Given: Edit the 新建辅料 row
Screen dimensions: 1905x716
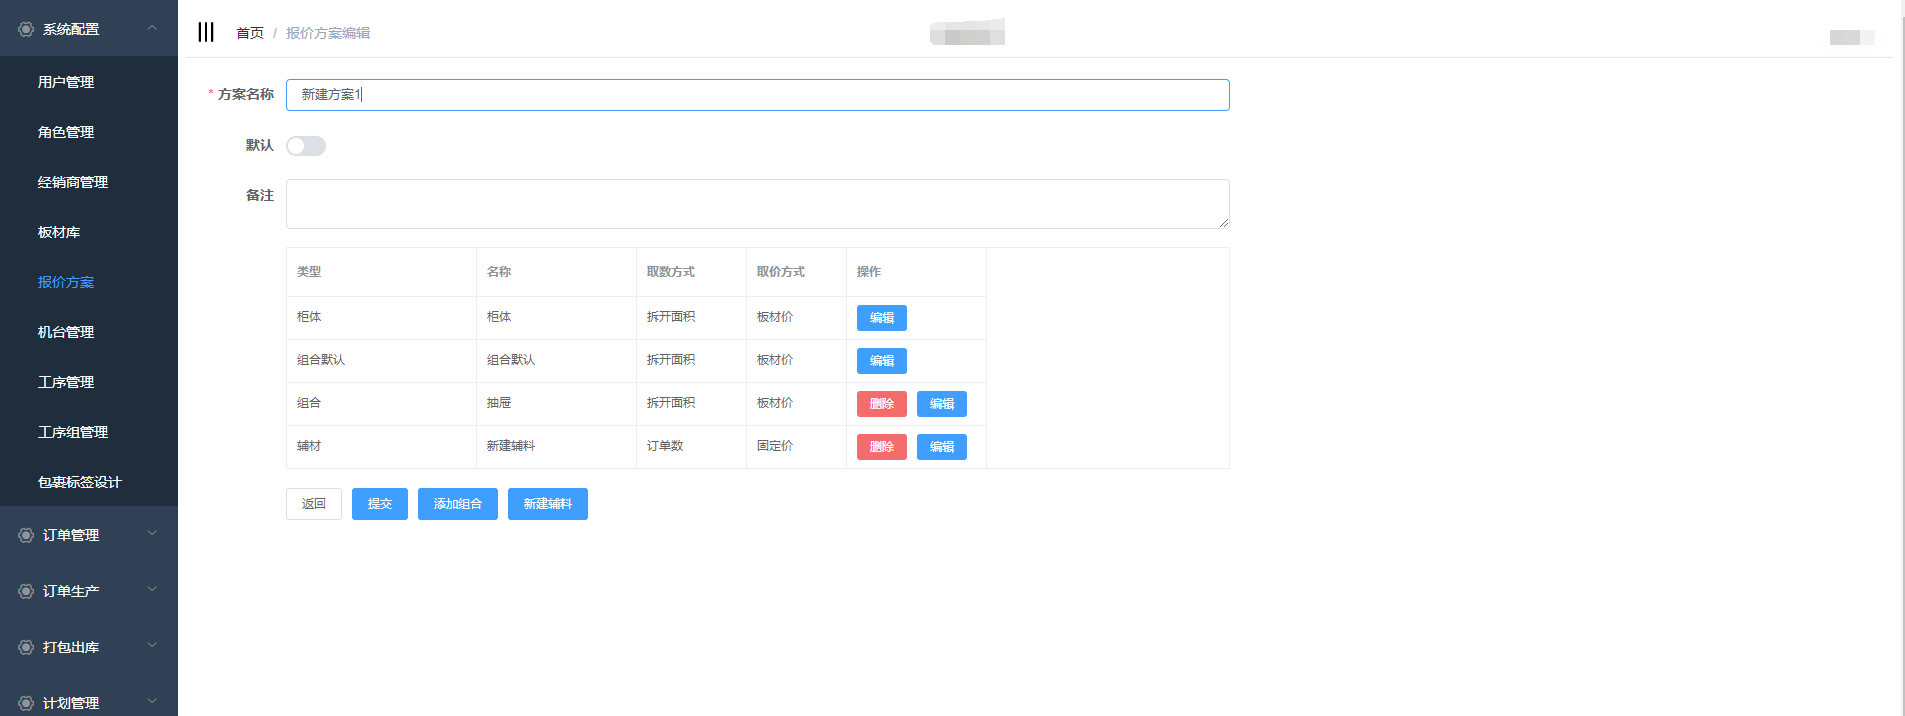Looking at the screenshot, I should pyautogui.click(x=941, y=447).
